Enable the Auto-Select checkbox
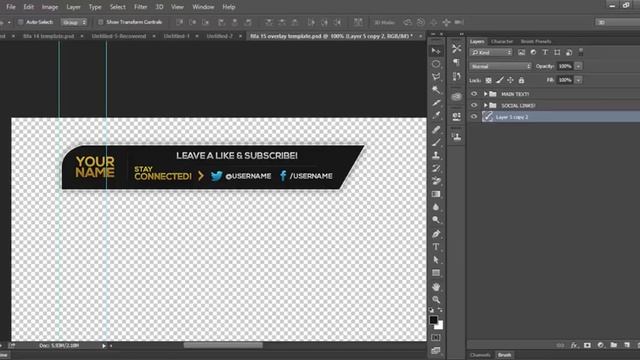 click(20, 22)
